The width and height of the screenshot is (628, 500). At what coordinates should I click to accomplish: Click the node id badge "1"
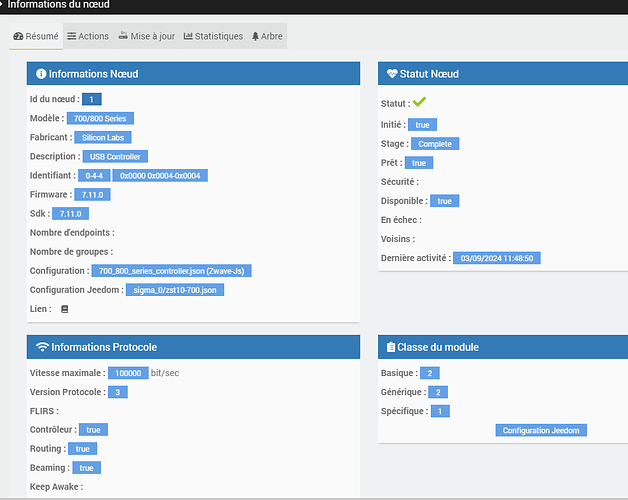tap(92, 99)
